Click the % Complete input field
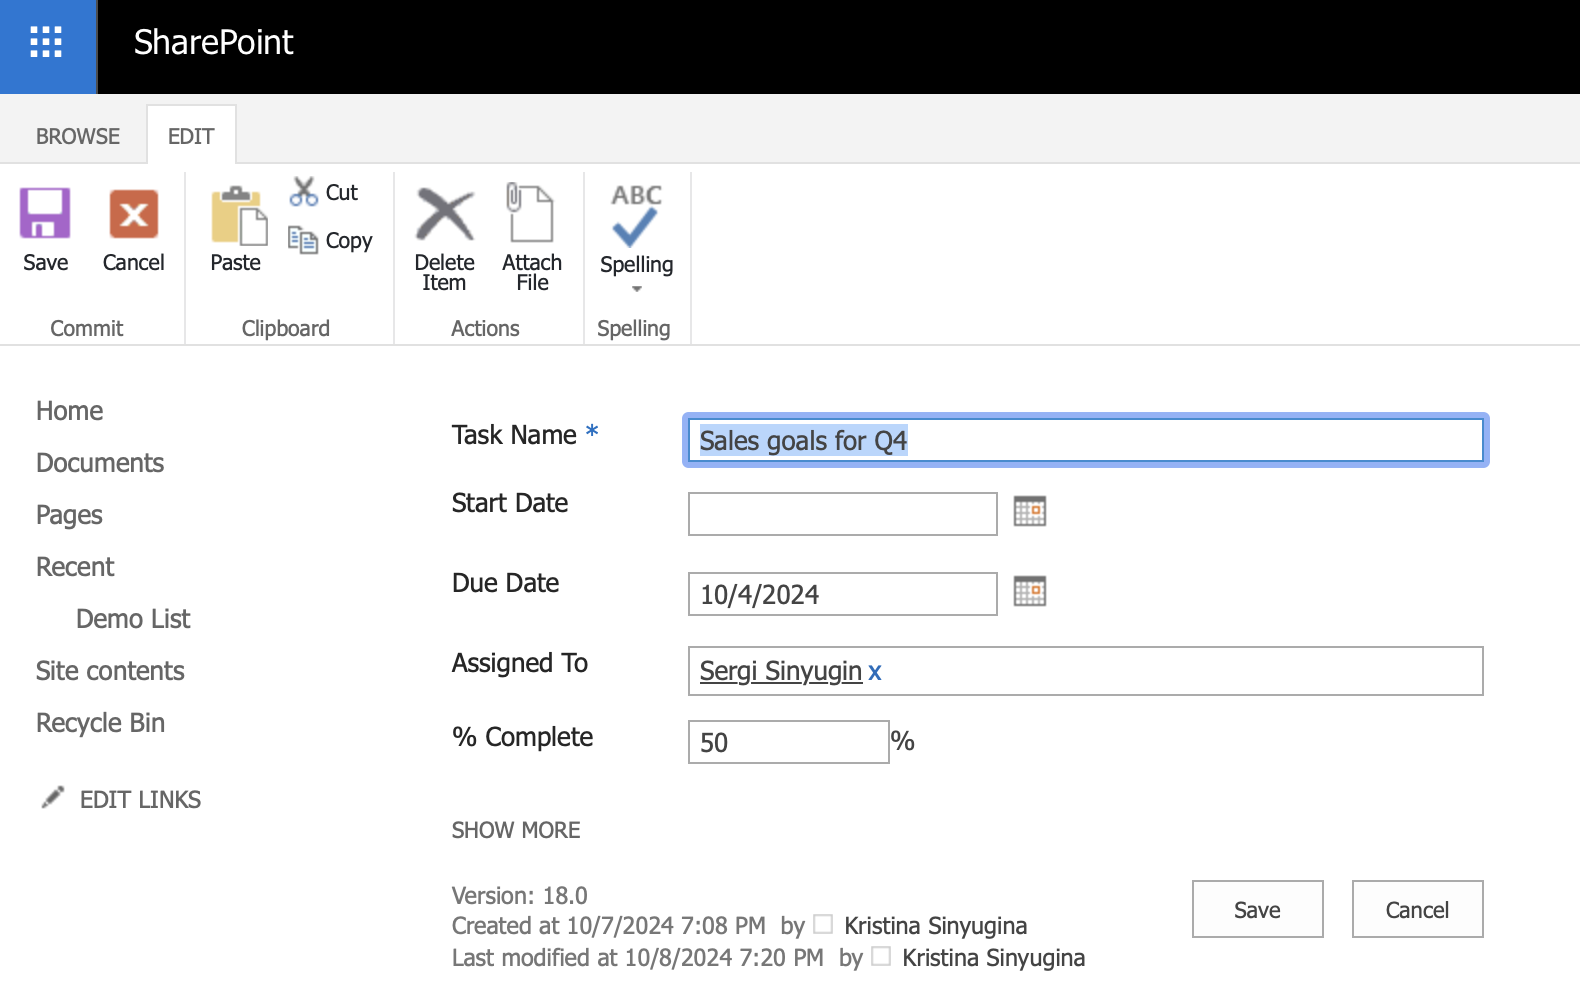The width and height of the screenshot is (1580, 1000). coord(788,742)
